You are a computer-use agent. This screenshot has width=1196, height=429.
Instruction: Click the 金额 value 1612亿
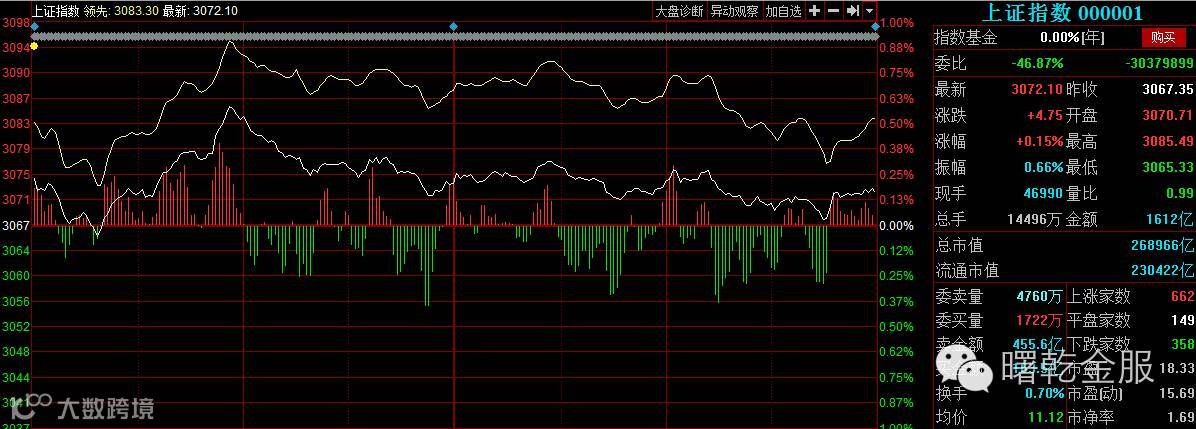click(x=1169, y=220)
